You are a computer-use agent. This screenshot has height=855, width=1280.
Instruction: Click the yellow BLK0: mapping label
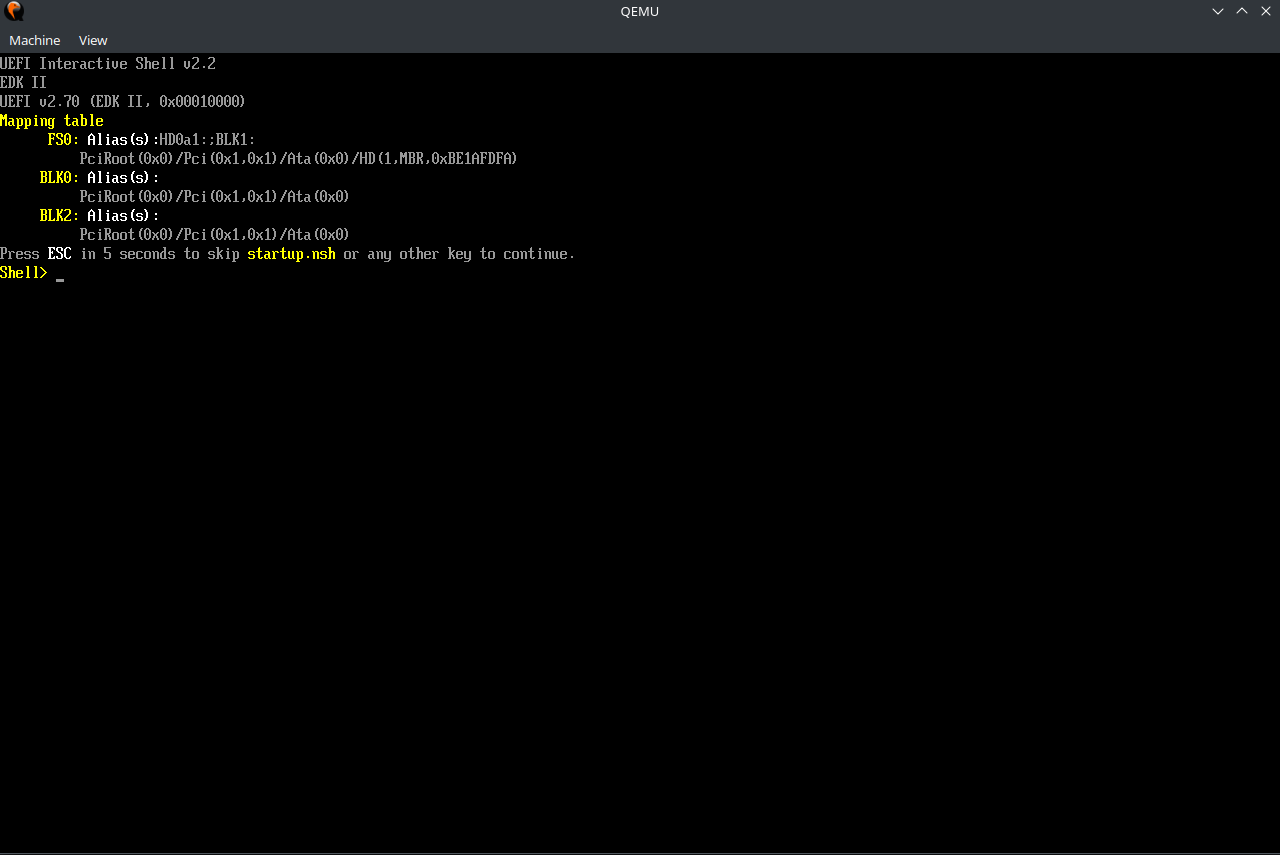click(x=58, y=177)
